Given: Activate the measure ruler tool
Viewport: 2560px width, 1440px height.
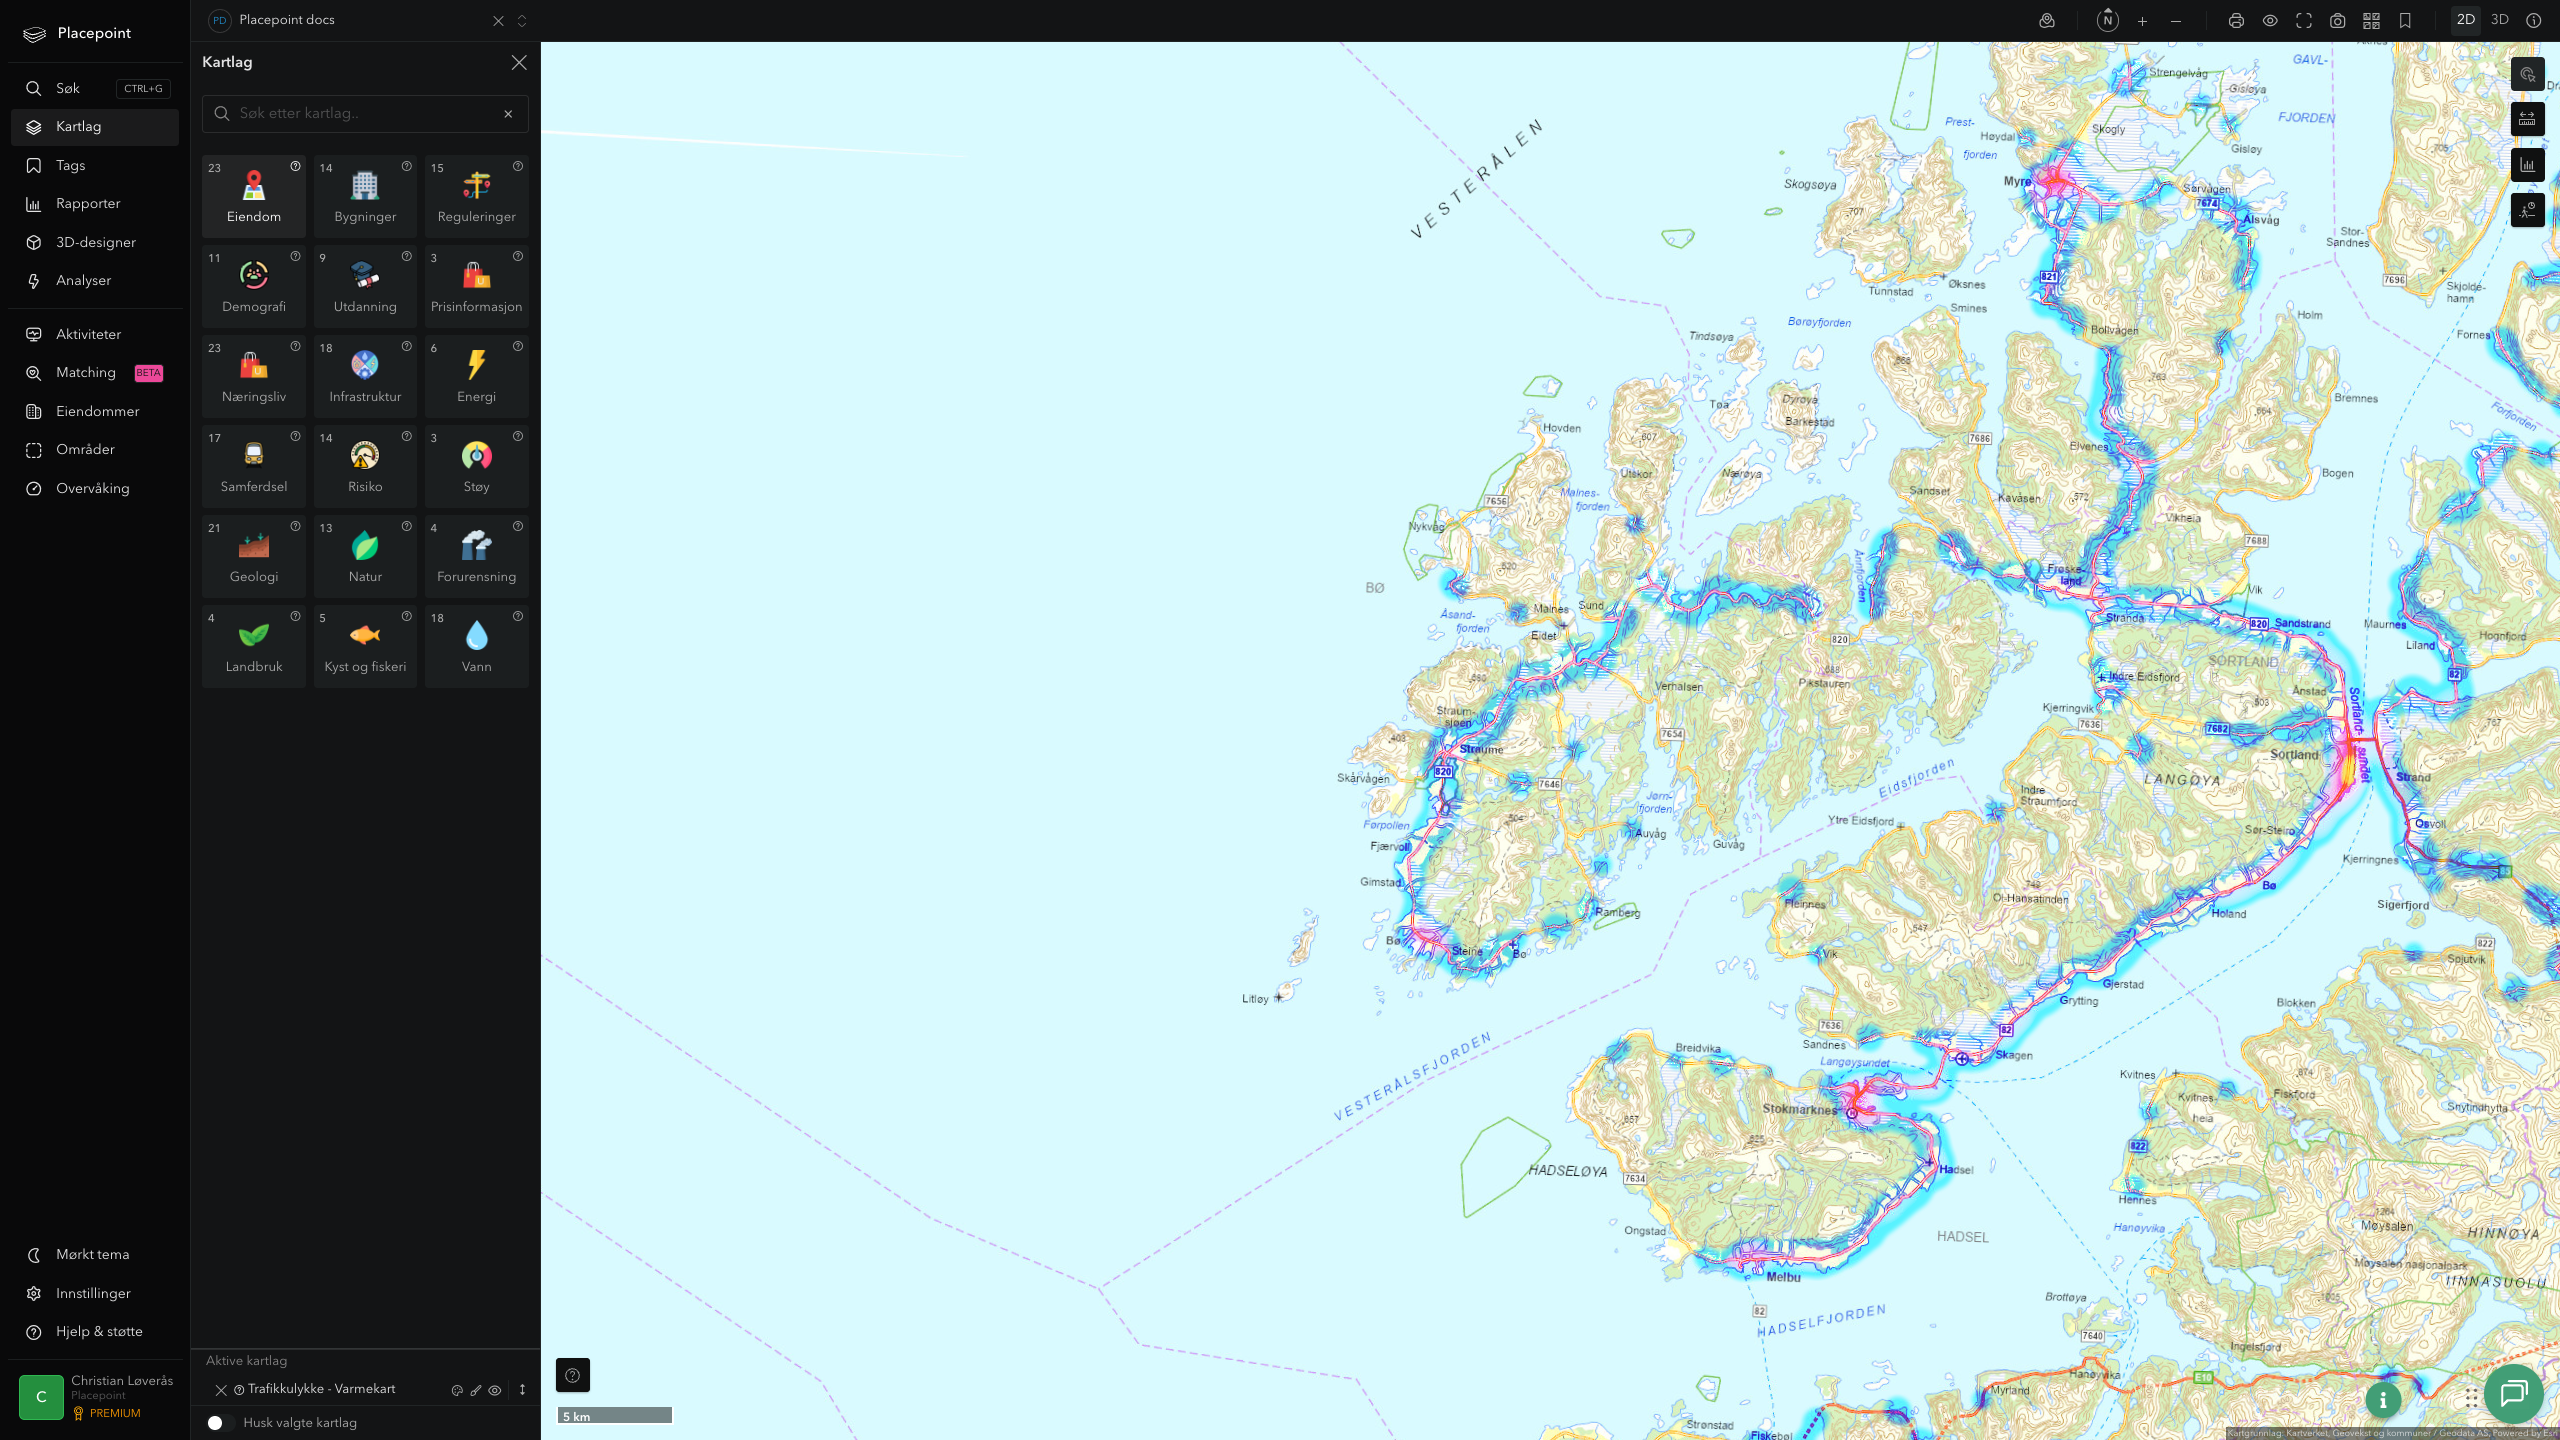Looking at the screenshot, I should click(2527, 119).
